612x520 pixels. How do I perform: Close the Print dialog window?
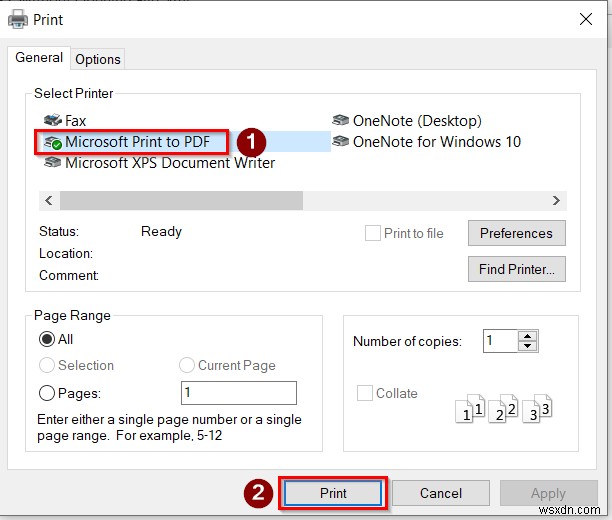pyautogui.click(x=585, y=19)
